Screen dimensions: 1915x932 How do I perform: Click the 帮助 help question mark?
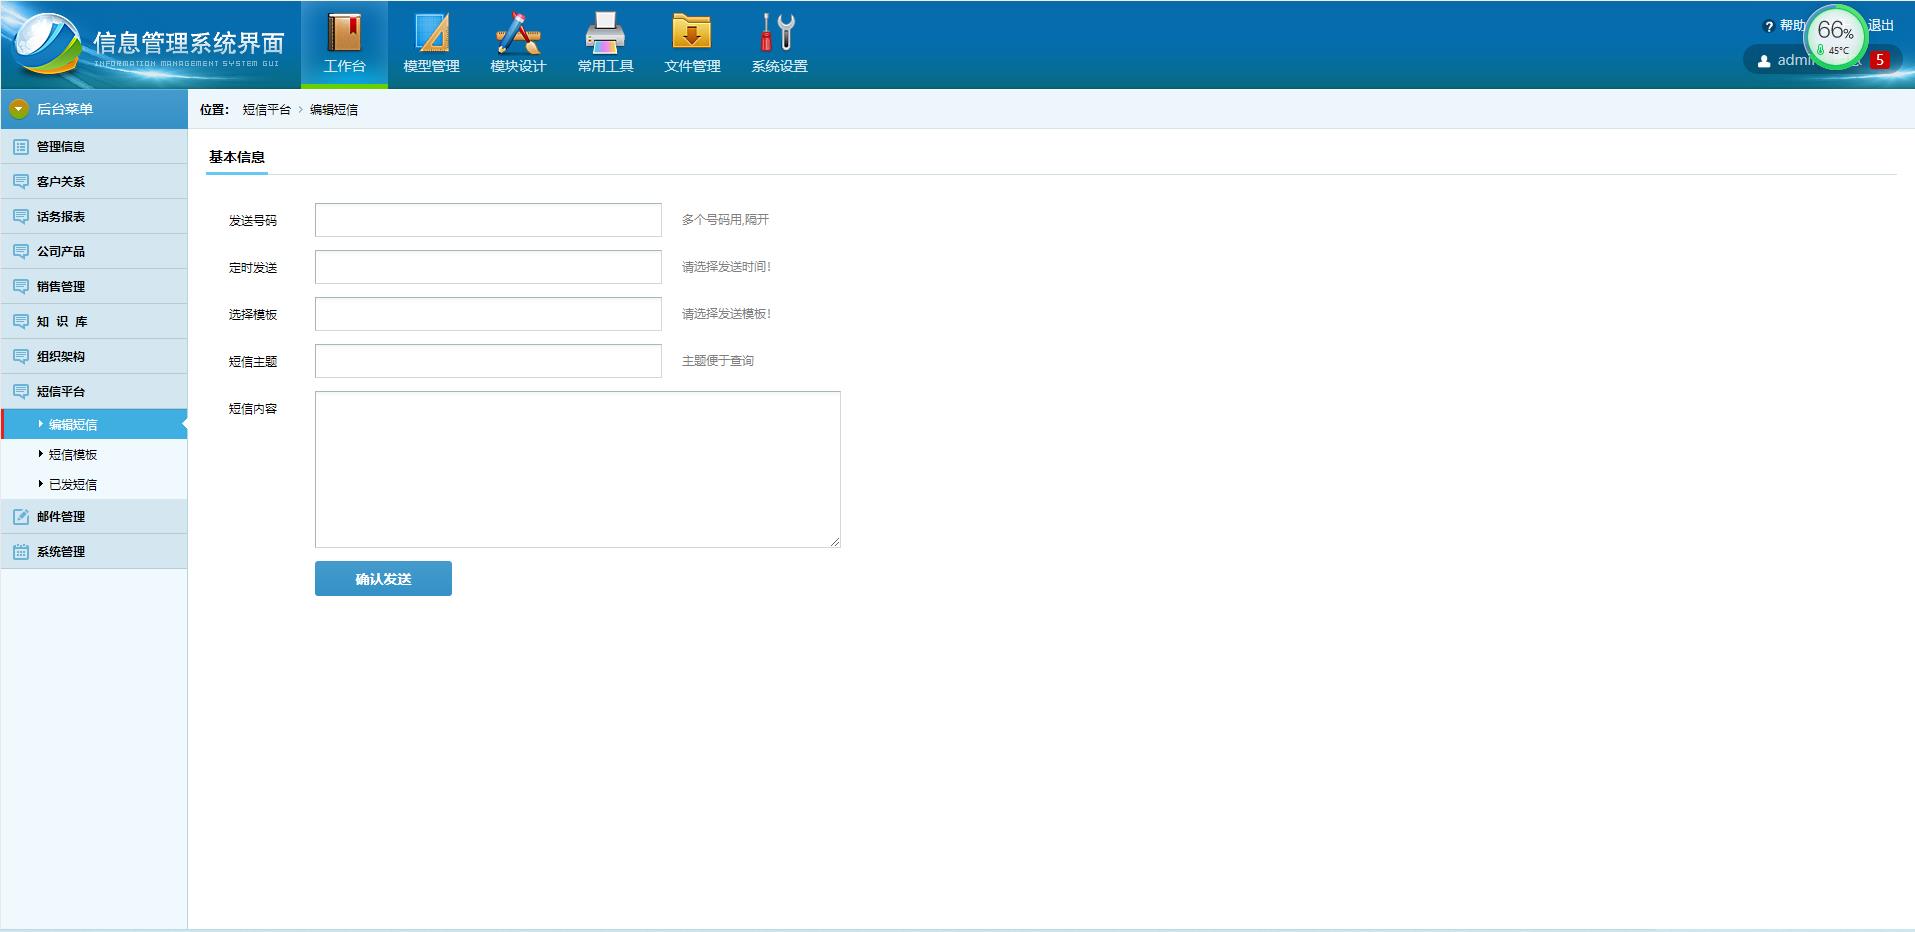[x=1769, y=27]
